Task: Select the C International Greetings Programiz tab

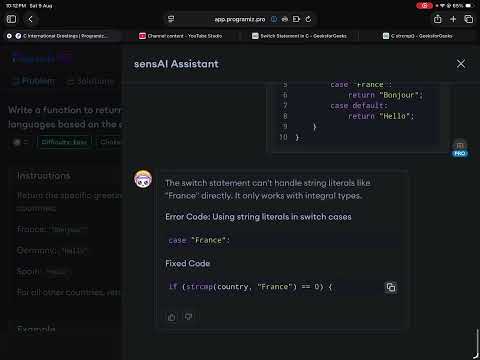Action: (x=62, y=36)
